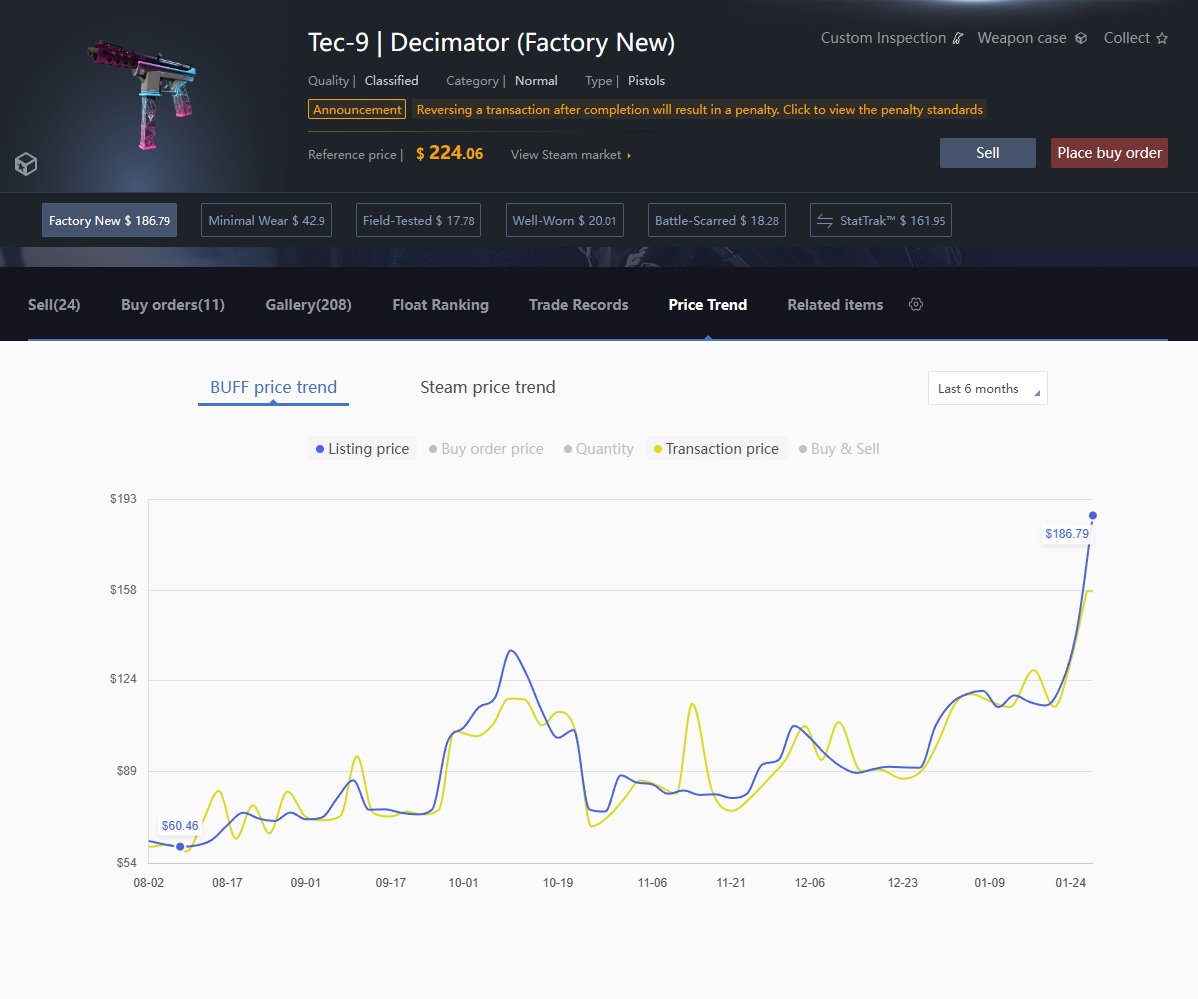1198x999 pixels.
Task: Click the $186.79 latest data point
Action: tap(1093, 516)
